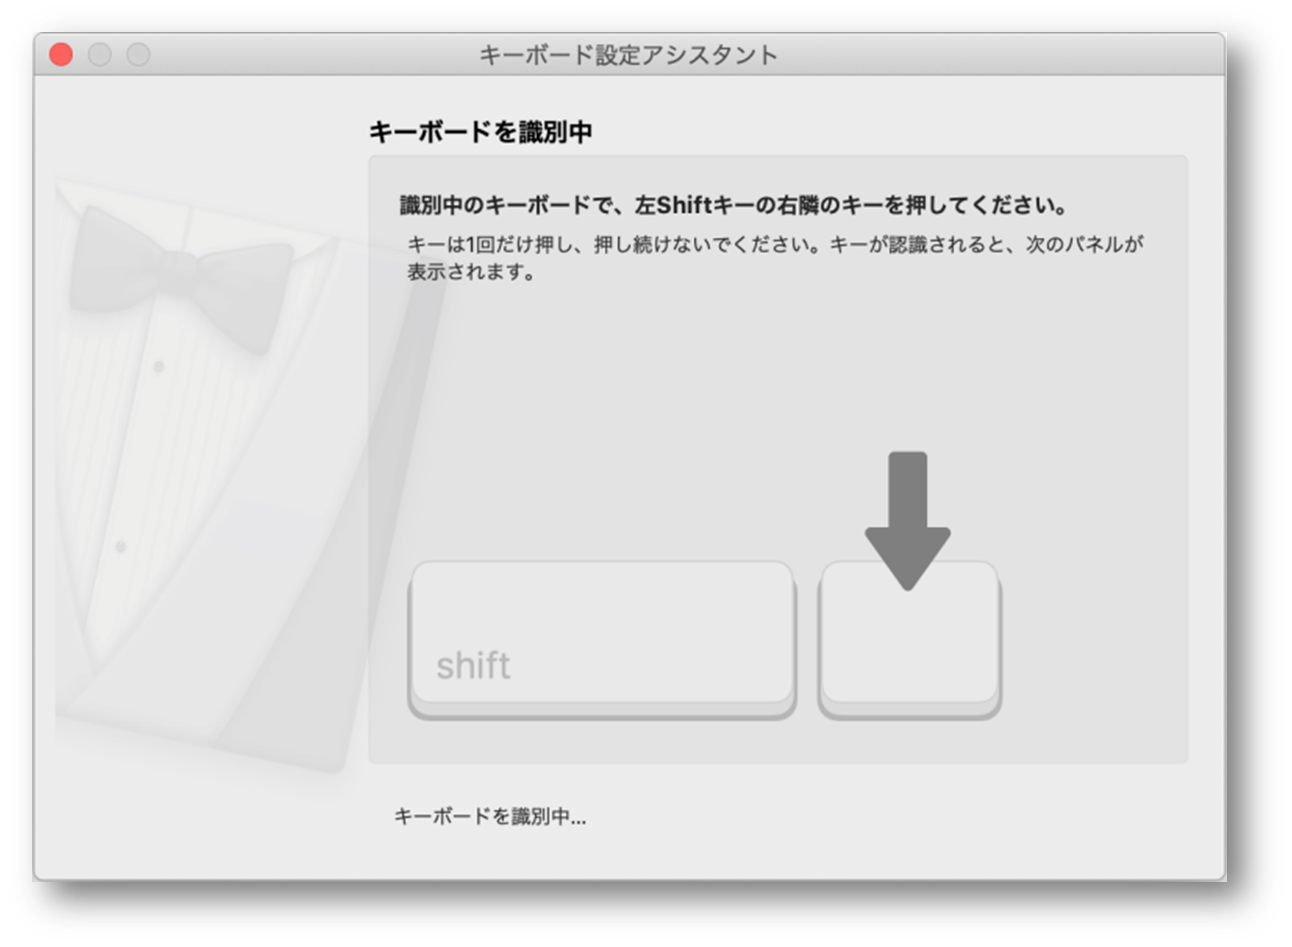Click the window title キーボード設定アシスタント
The image size is (1292, 947).
click(x=628, y=55)
